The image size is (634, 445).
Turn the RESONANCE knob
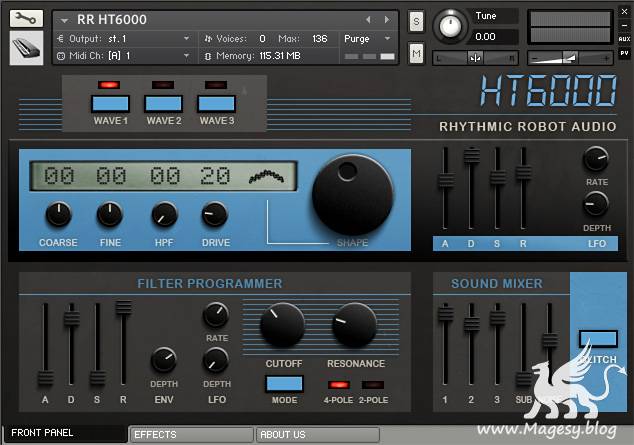click(x=354, y=325)
